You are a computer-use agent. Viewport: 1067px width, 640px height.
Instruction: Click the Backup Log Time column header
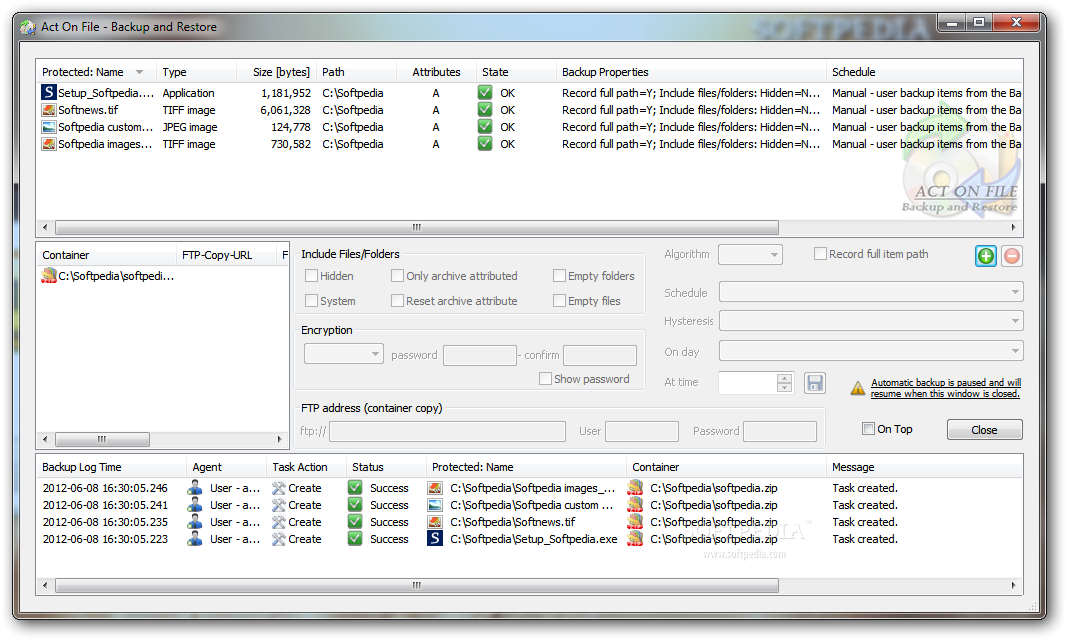click(x=112, y=467)
